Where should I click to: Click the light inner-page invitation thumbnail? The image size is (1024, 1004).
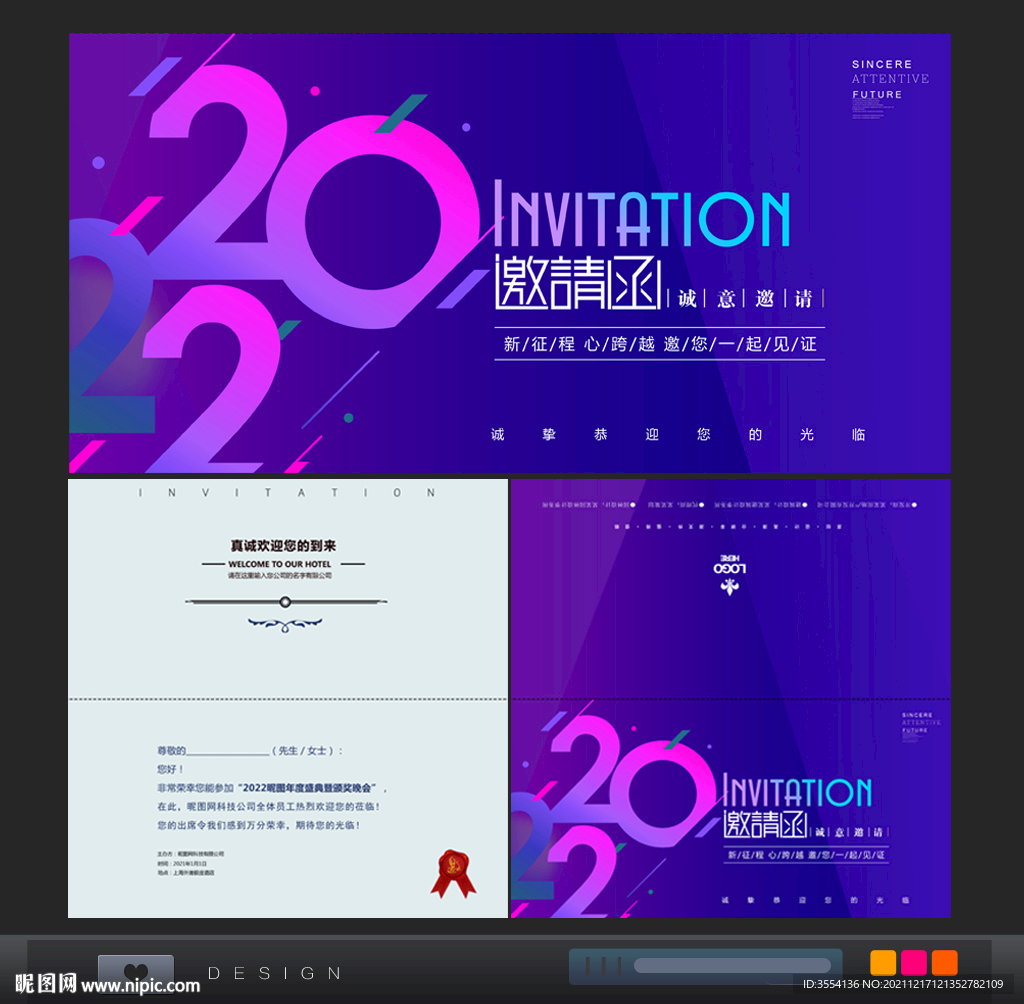(288, 698)
